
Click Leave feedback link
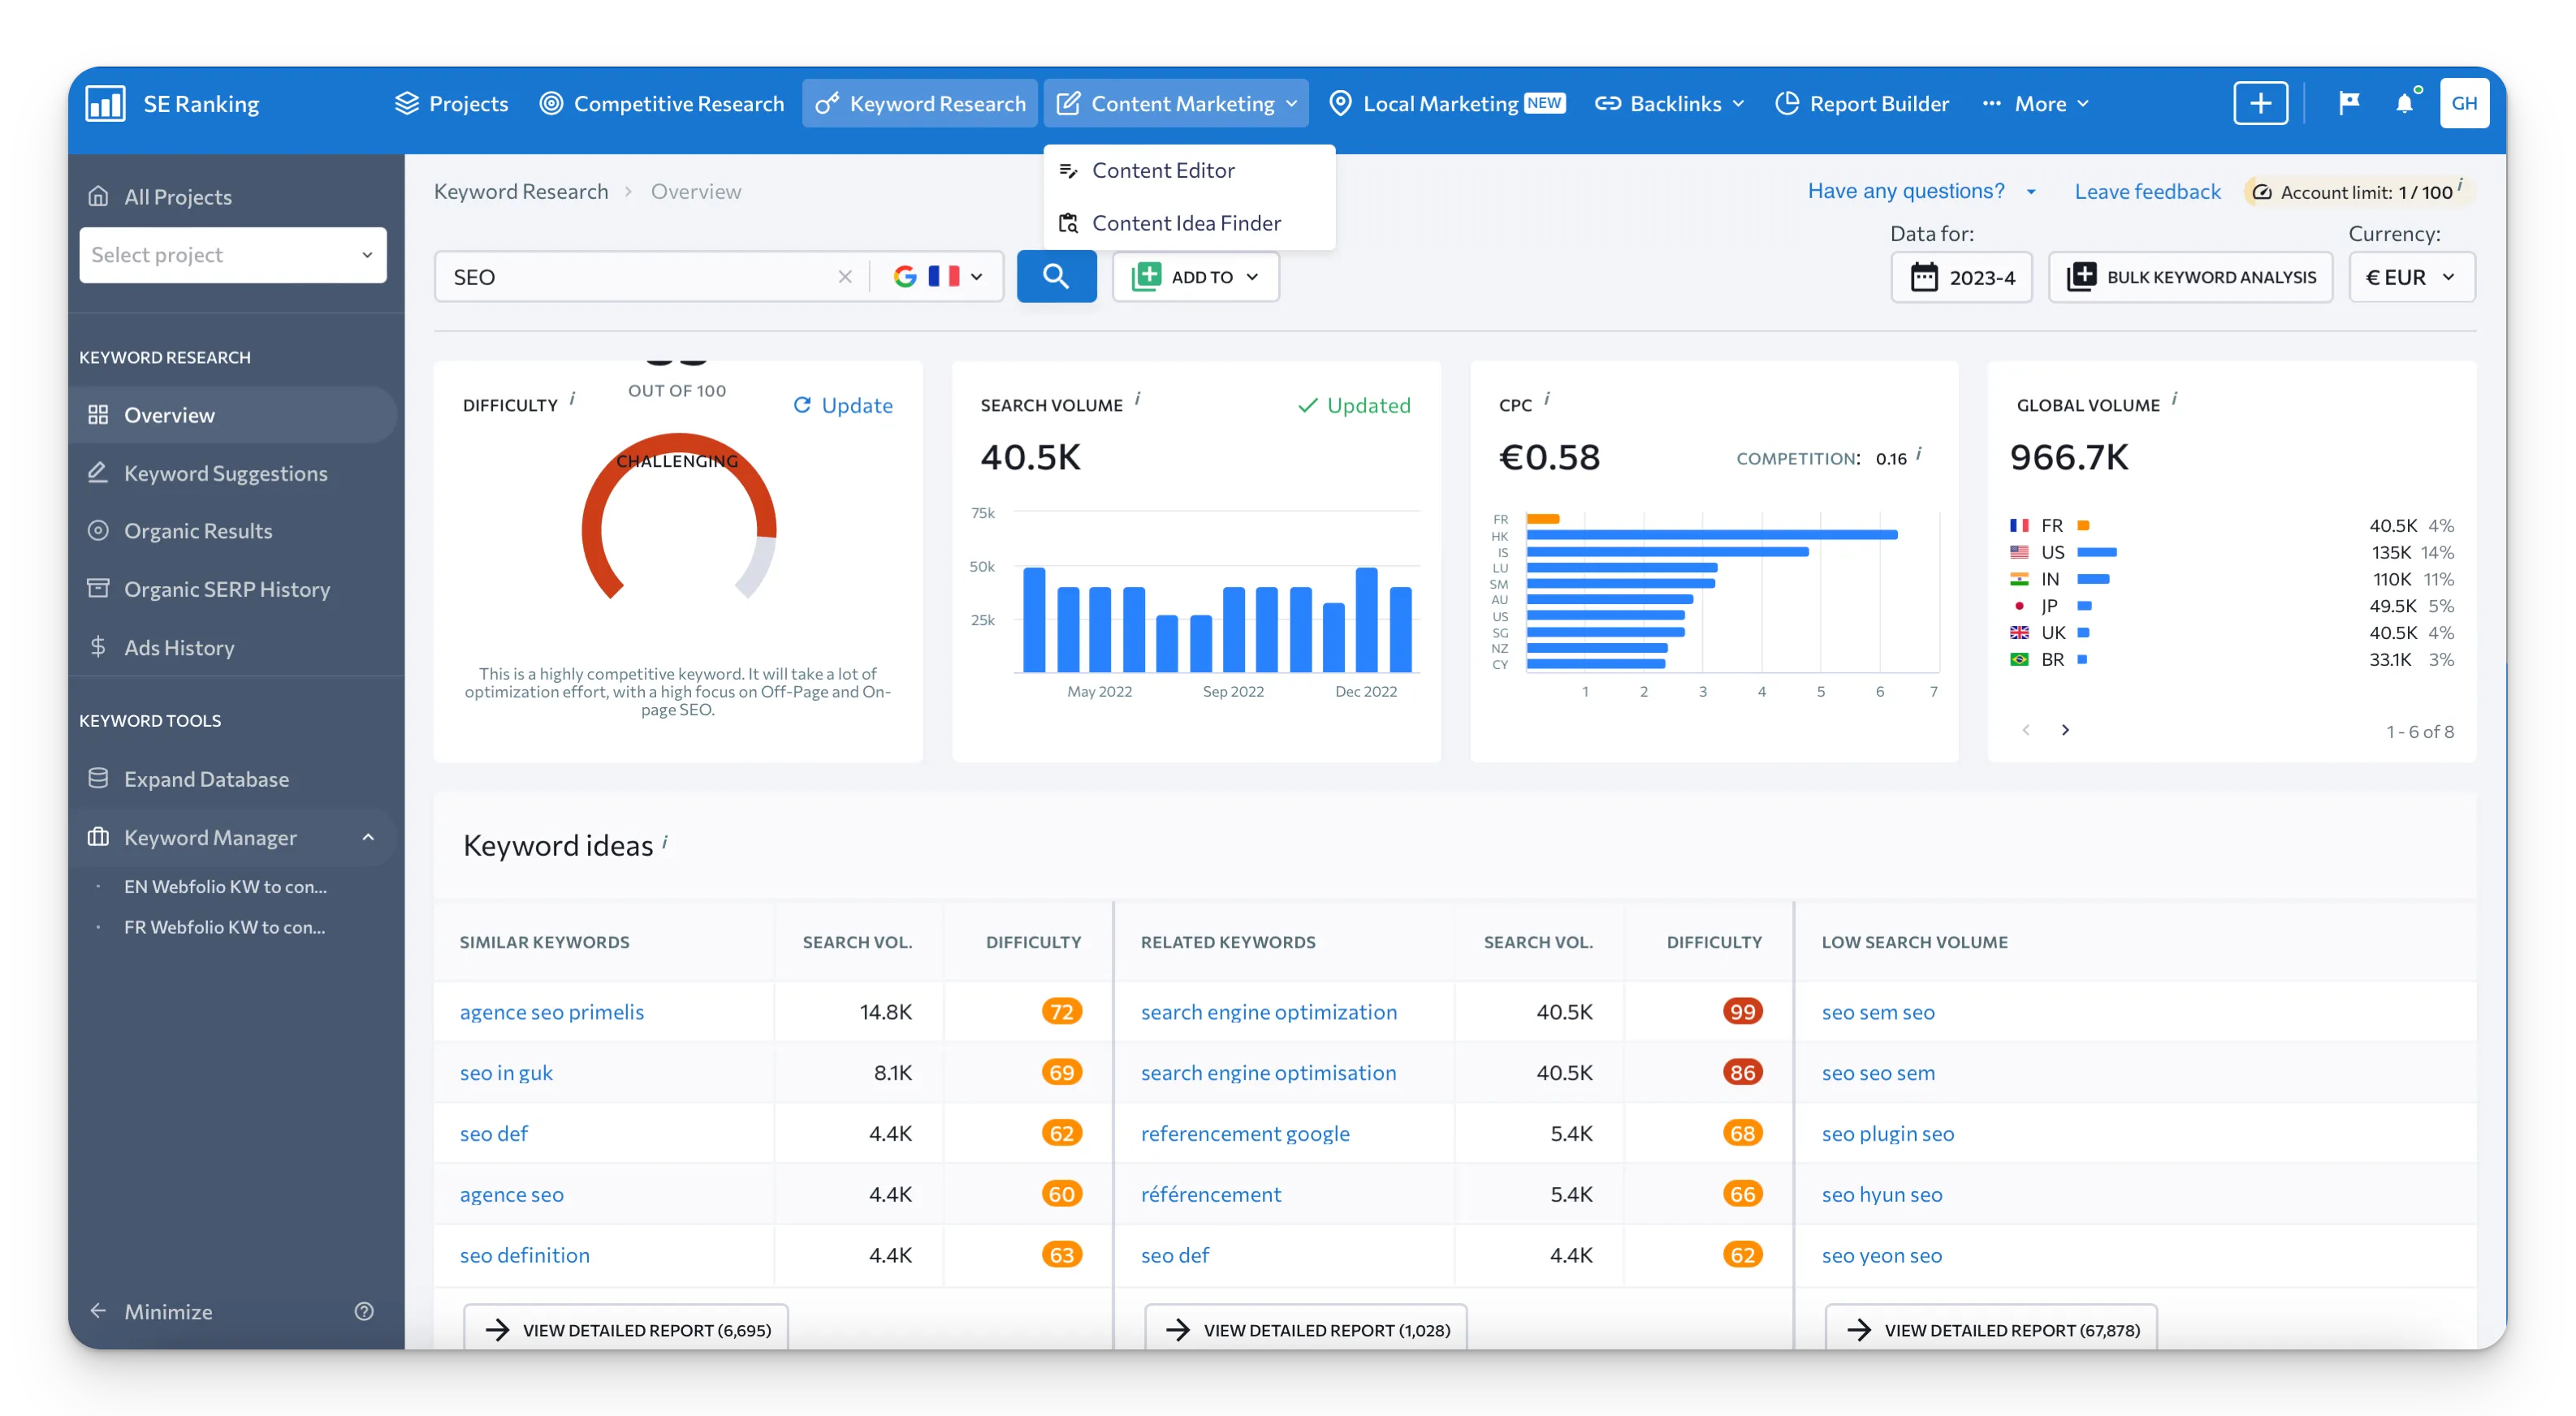click(2147, 191)
